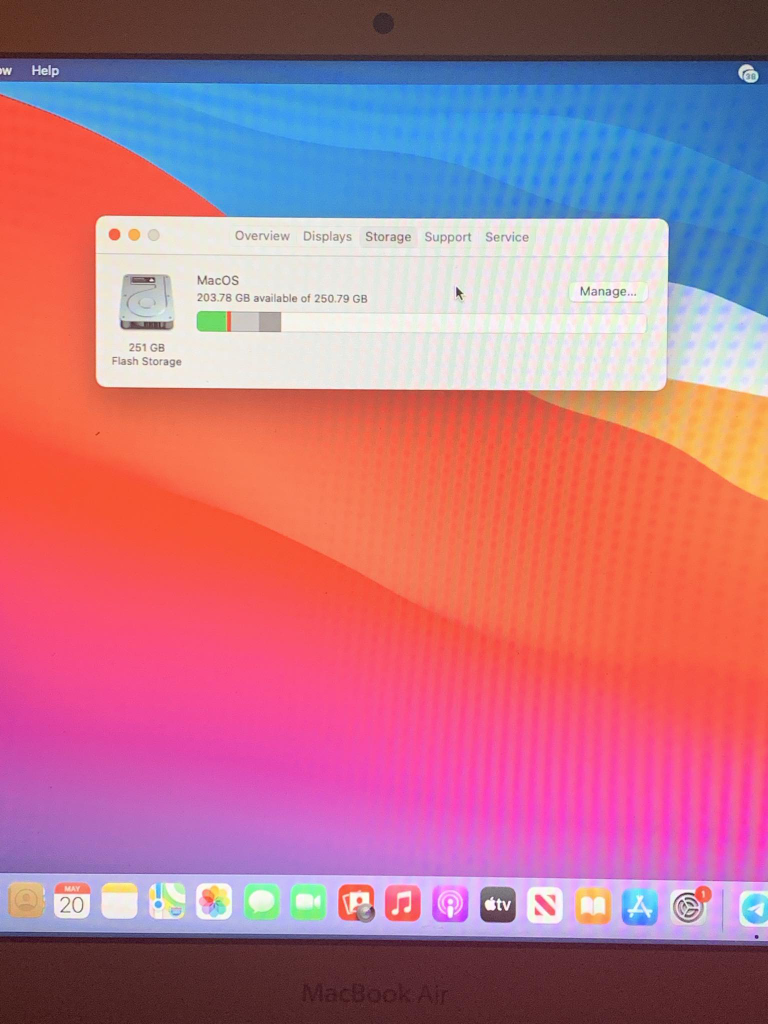Open the Calendar app showing May 20
This screenshot has height=1024, width=768.
(x=72, y=902)
